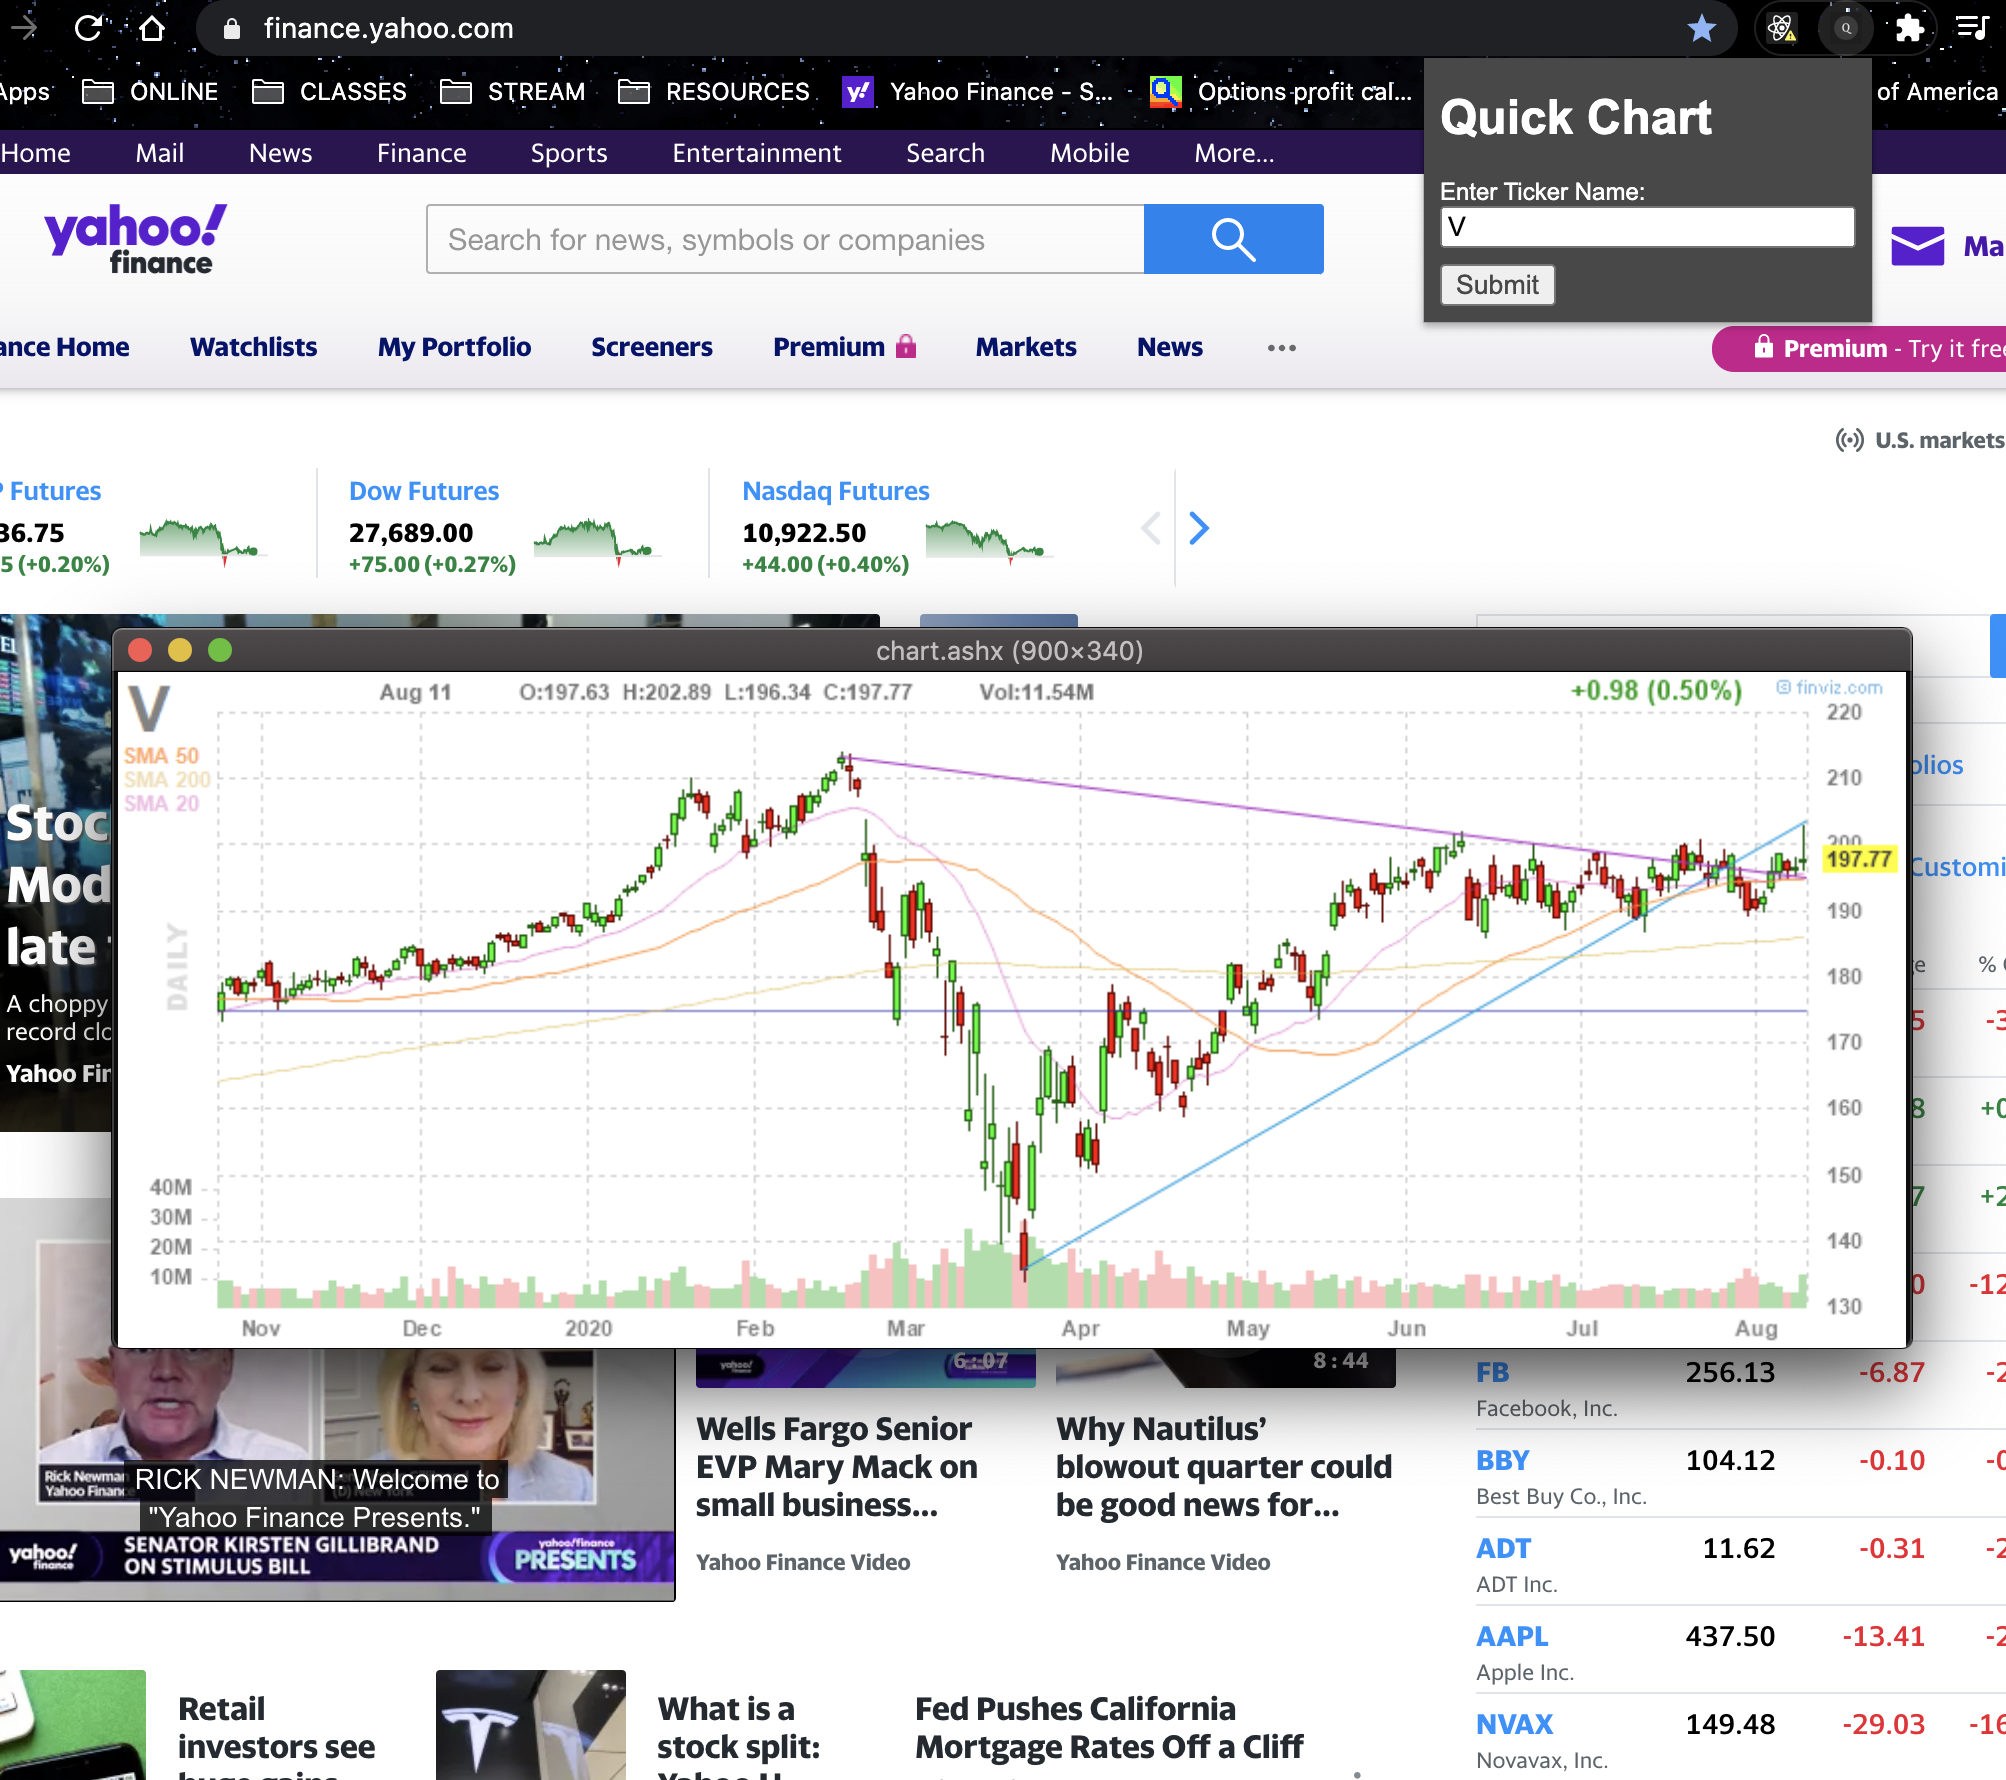Open the ADT ticker link
Screen dimensions: 2006x1780
tap(1503, 1548)
